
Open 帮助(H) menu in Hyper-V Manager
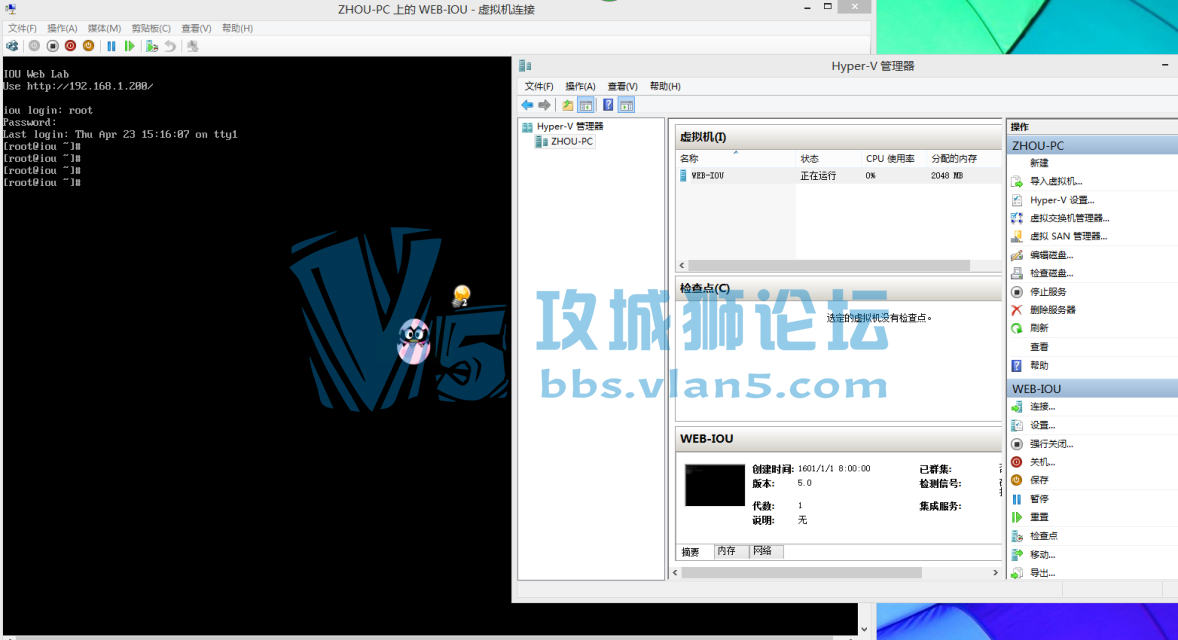[665, 86]
